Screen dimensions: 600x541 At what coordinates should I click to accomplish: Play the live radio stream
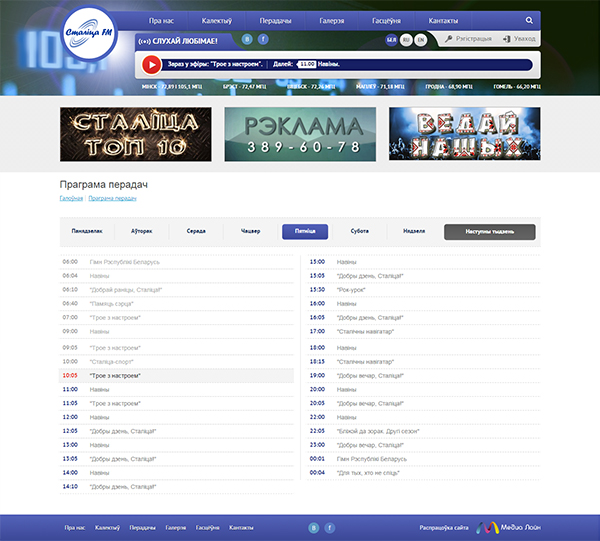point(152,65)
